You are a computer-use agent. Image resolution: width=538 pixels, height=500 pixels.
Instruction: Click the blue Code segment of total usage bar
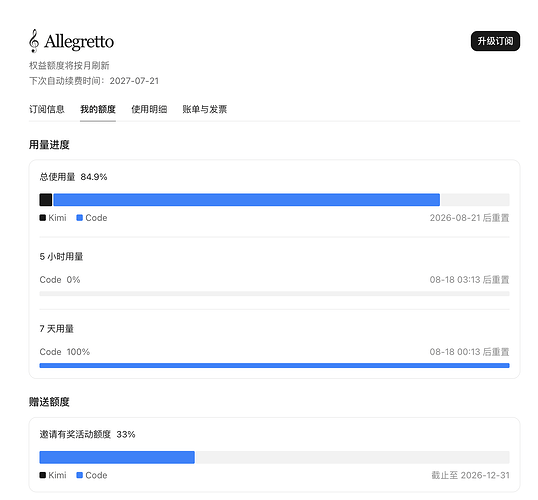(x=247, y=200)
